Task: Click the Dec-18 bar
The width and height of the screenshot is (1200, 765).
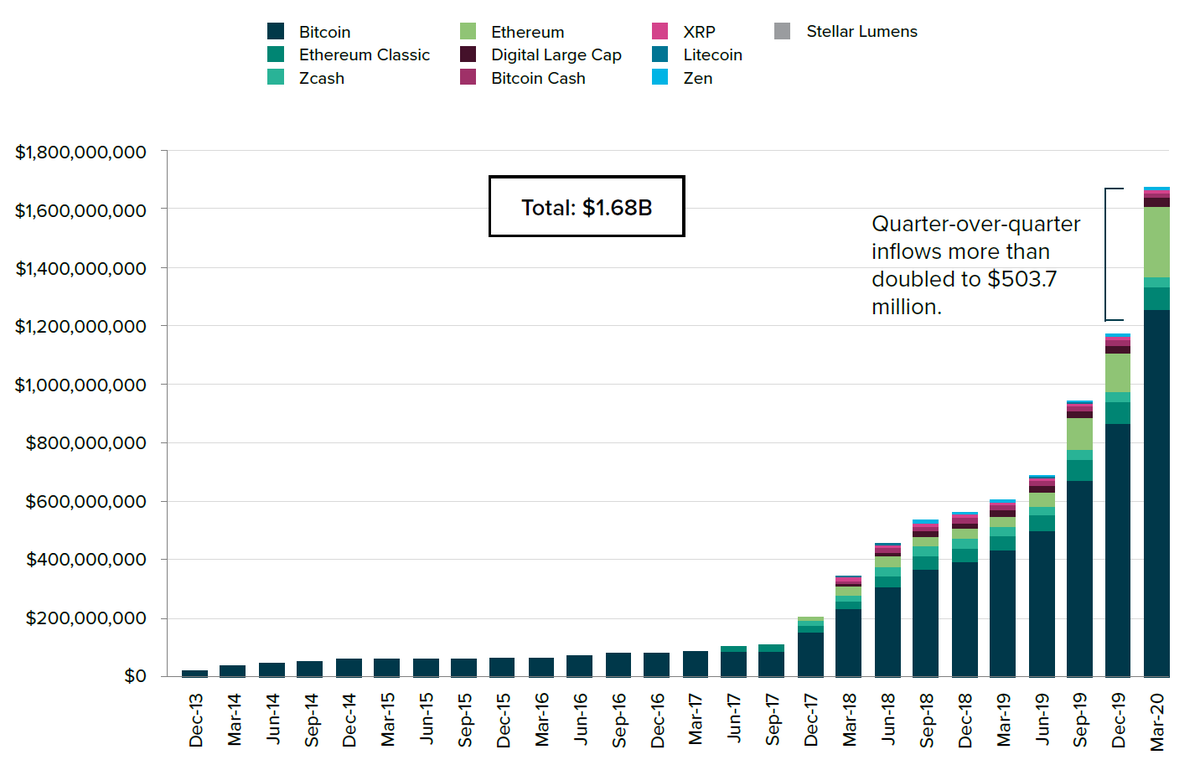Action: [x=964, y=594]
